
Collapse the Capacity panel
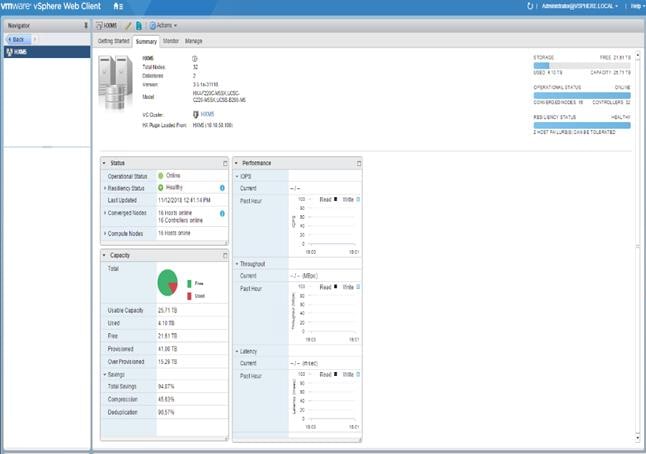(104, 255)
